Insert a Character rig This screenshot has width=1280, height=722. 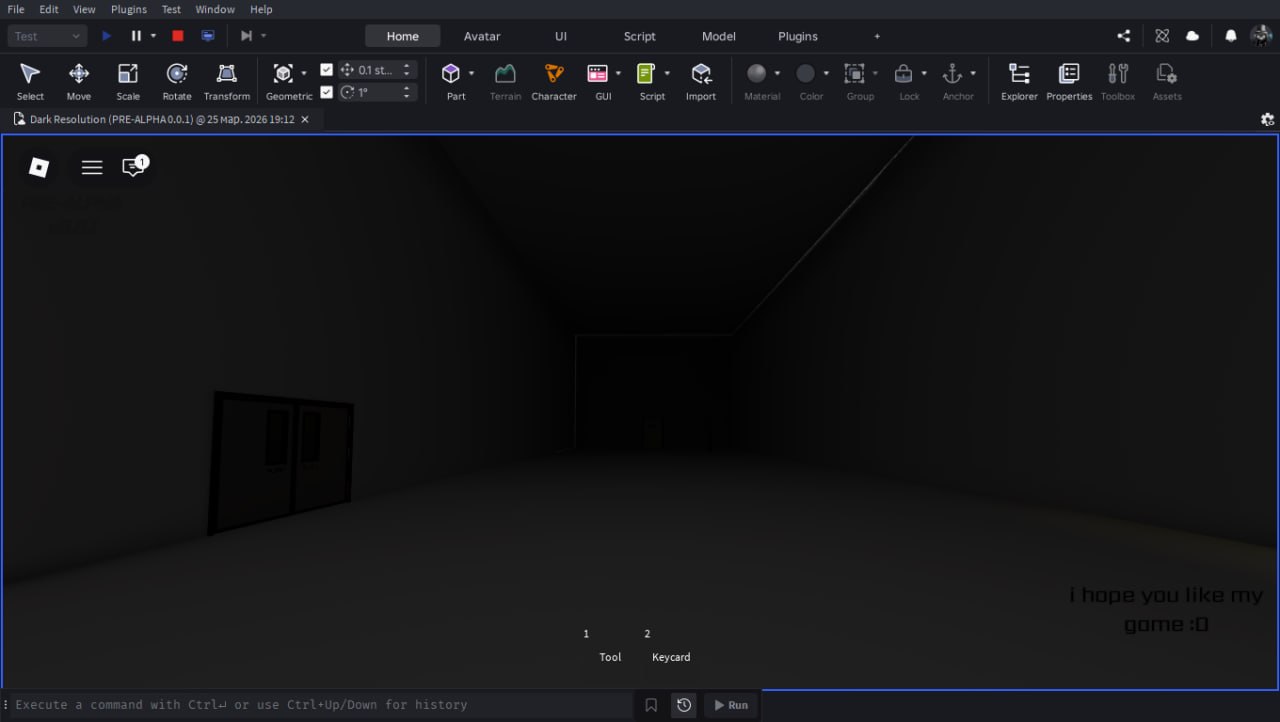tap(554, 81)
